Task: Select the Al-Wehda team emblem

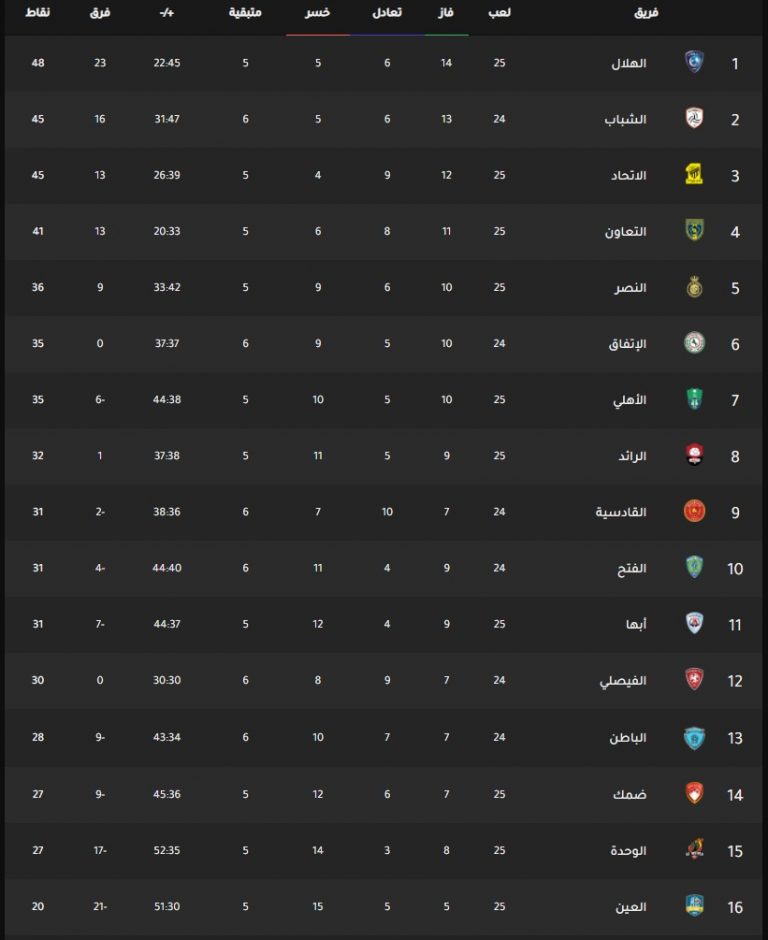Action: [694, 849]
